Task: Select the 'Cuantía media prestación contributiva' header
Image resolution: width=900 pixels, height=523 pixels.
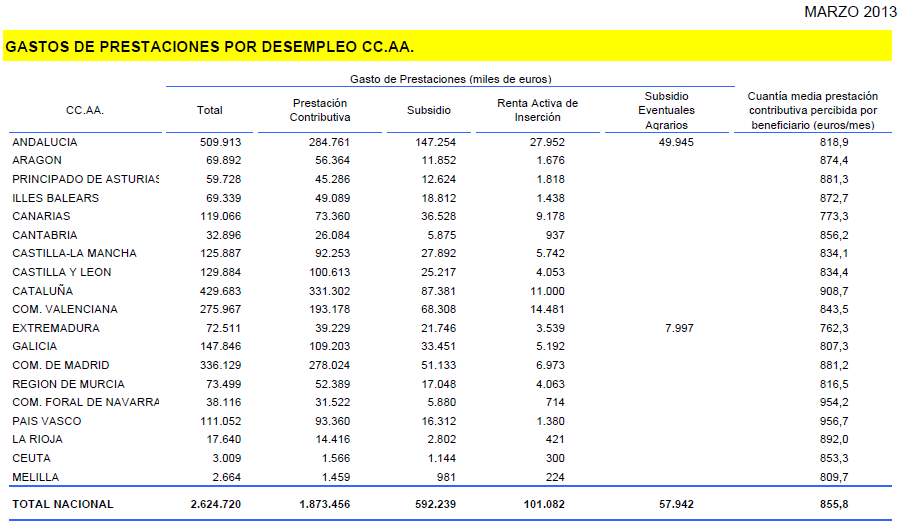Action: coord(813,110)
